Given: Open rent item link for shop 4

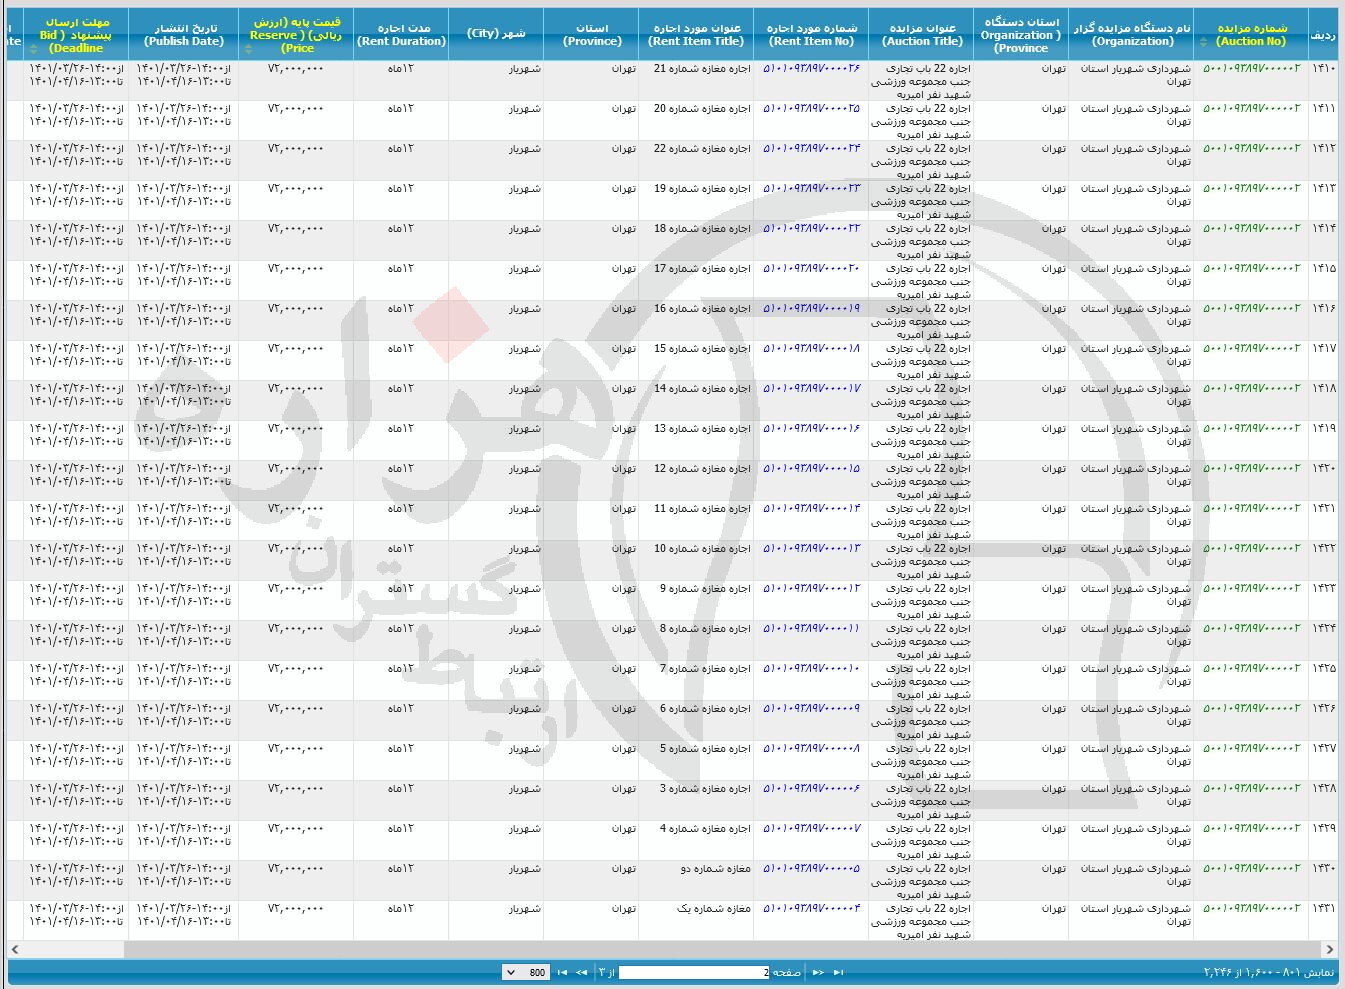Looking at the screenshot, I should click(x=811, y=829).
